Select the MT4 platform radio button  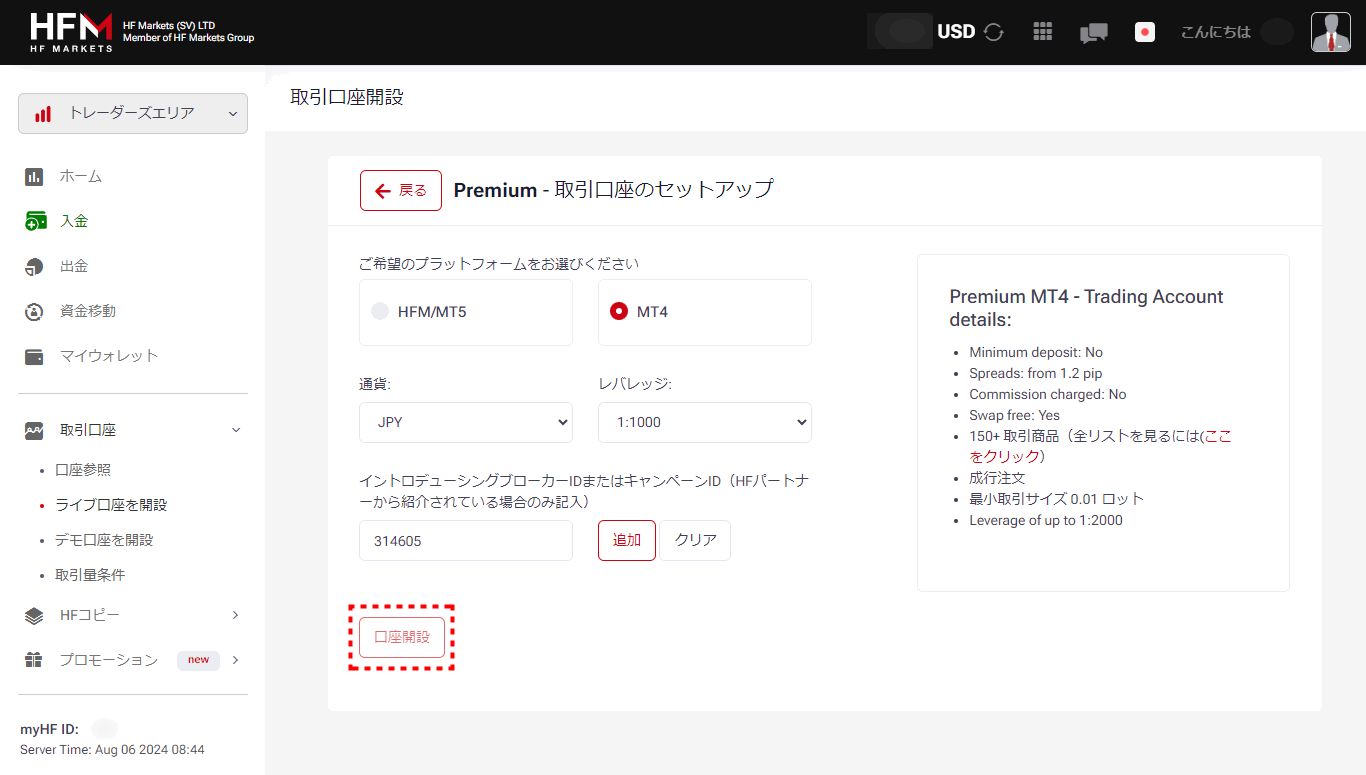click(x=619, y=311)
